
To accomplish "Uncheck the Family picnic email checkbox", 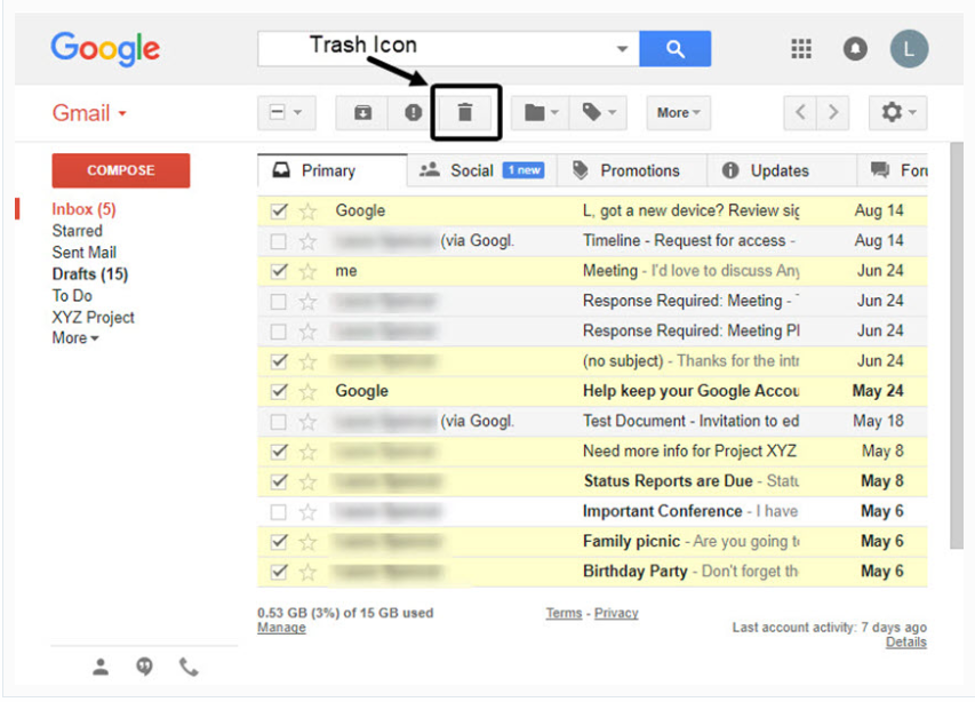I will 279,542.
